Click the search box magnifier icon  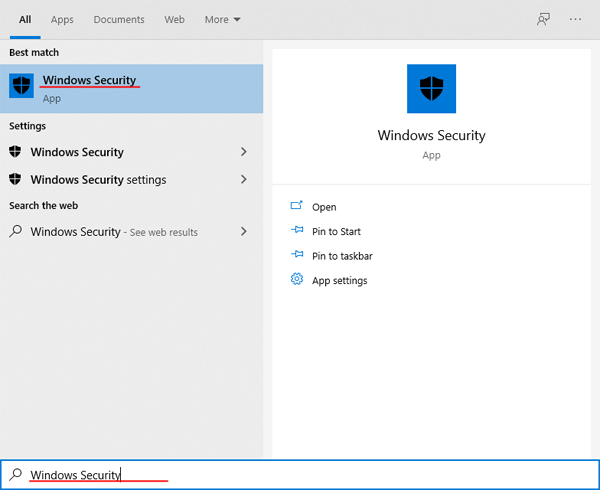coord(16,474)
